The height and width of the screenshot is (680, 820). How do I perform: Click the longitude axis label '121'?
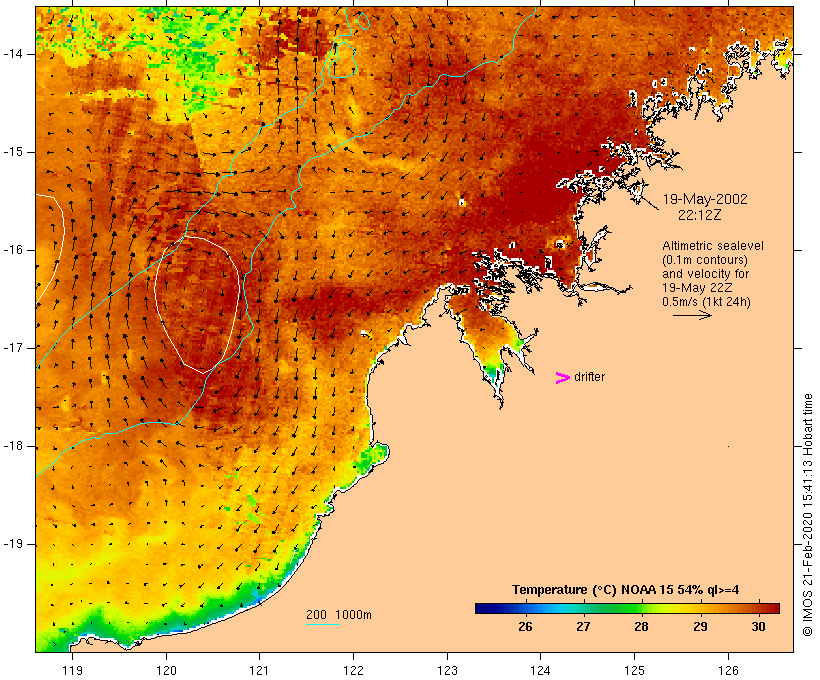click(x=259, y=671)
